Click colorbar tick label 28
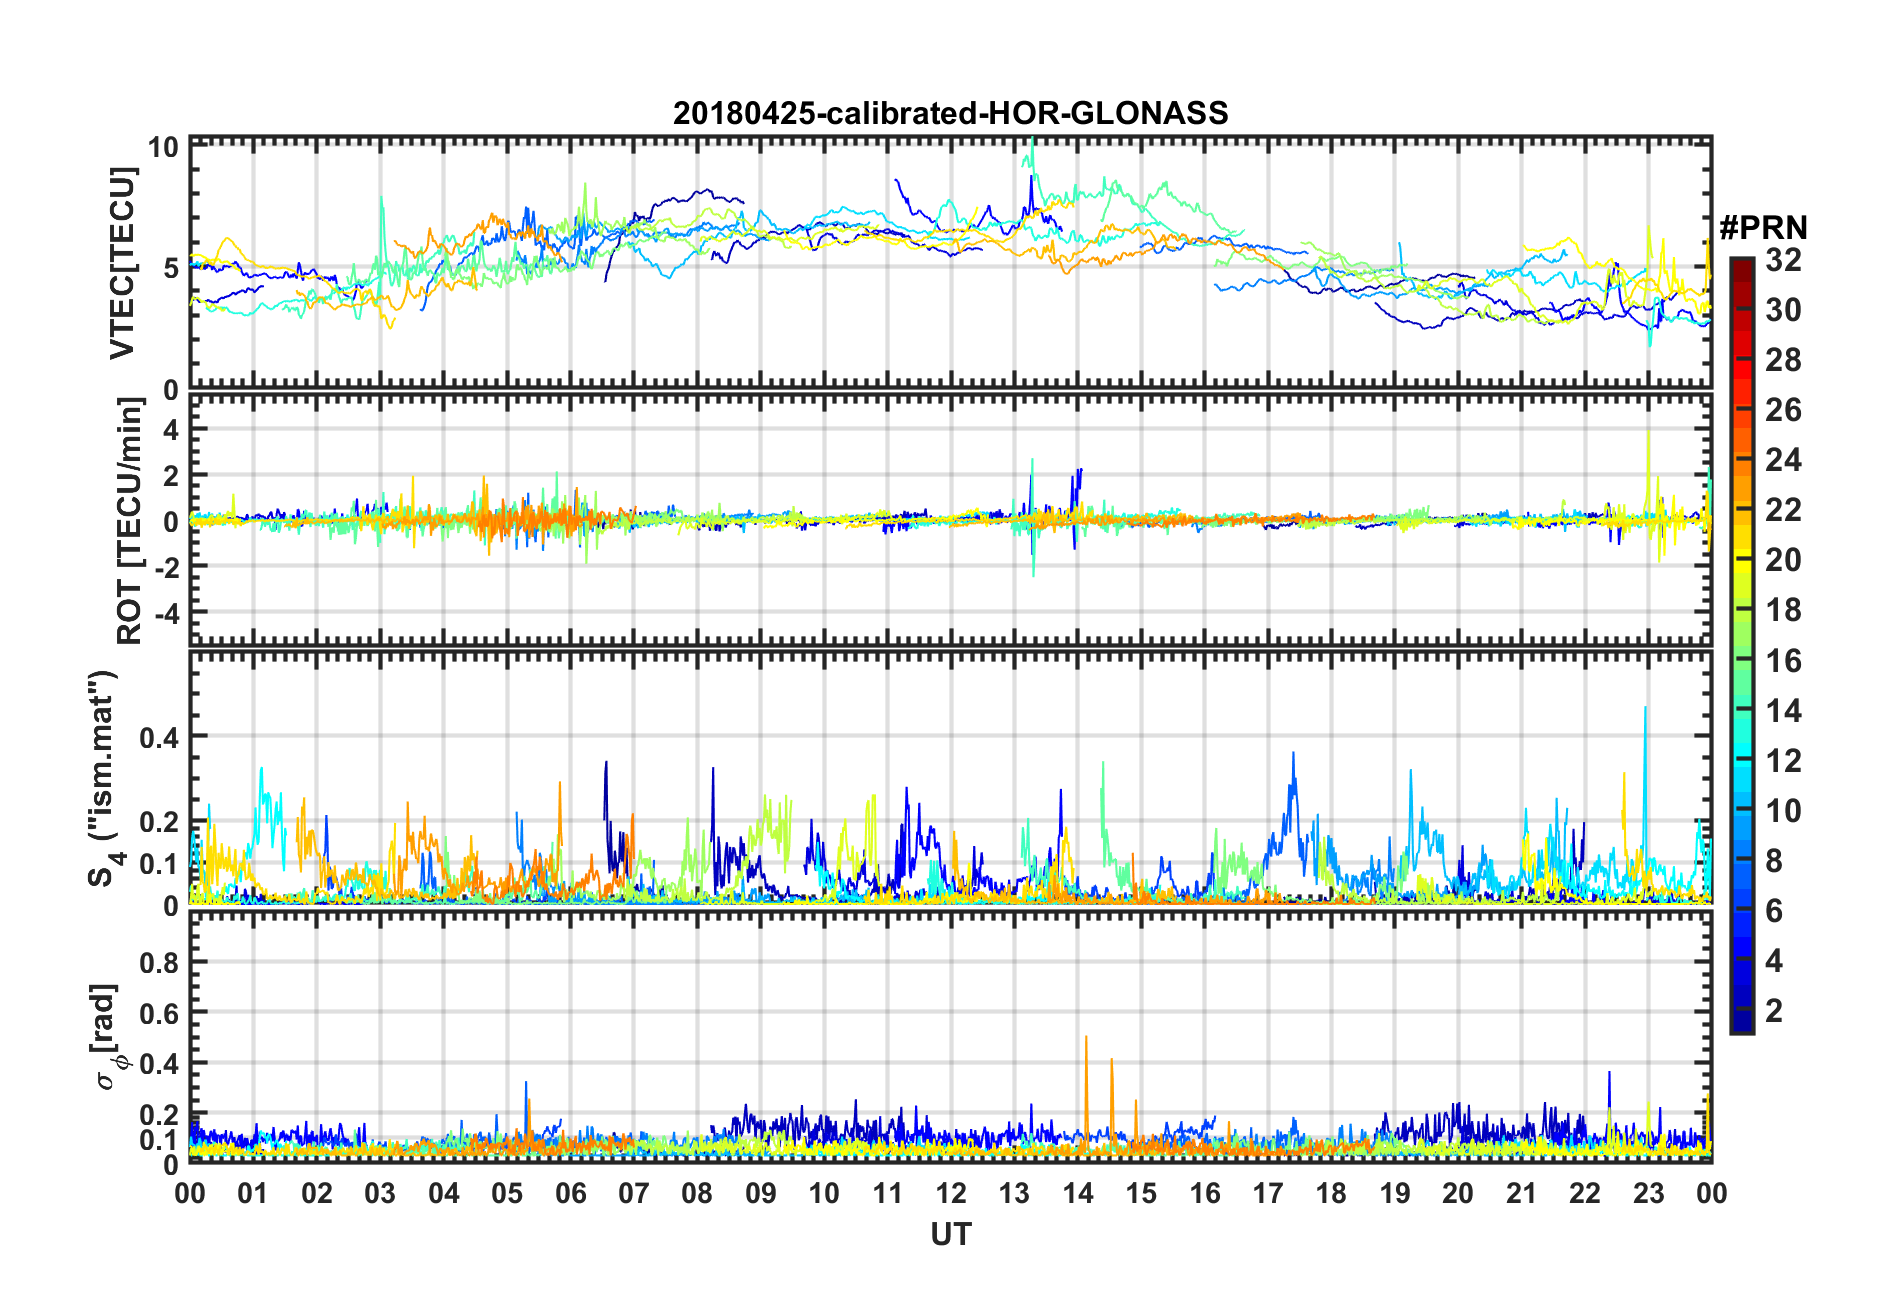 pos(1783,360)
